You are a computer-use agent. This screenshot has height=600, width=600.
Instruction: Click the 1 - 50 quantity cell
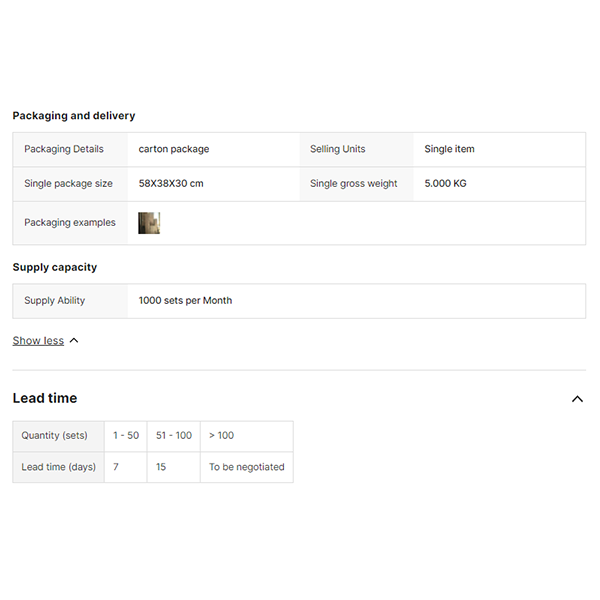pos(126,436)
